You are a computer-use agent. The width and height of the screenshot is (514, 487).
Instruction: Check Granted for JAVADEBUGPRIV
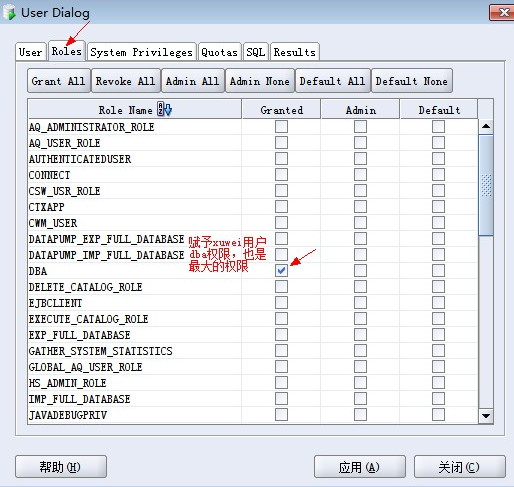[x=281, y=414]
